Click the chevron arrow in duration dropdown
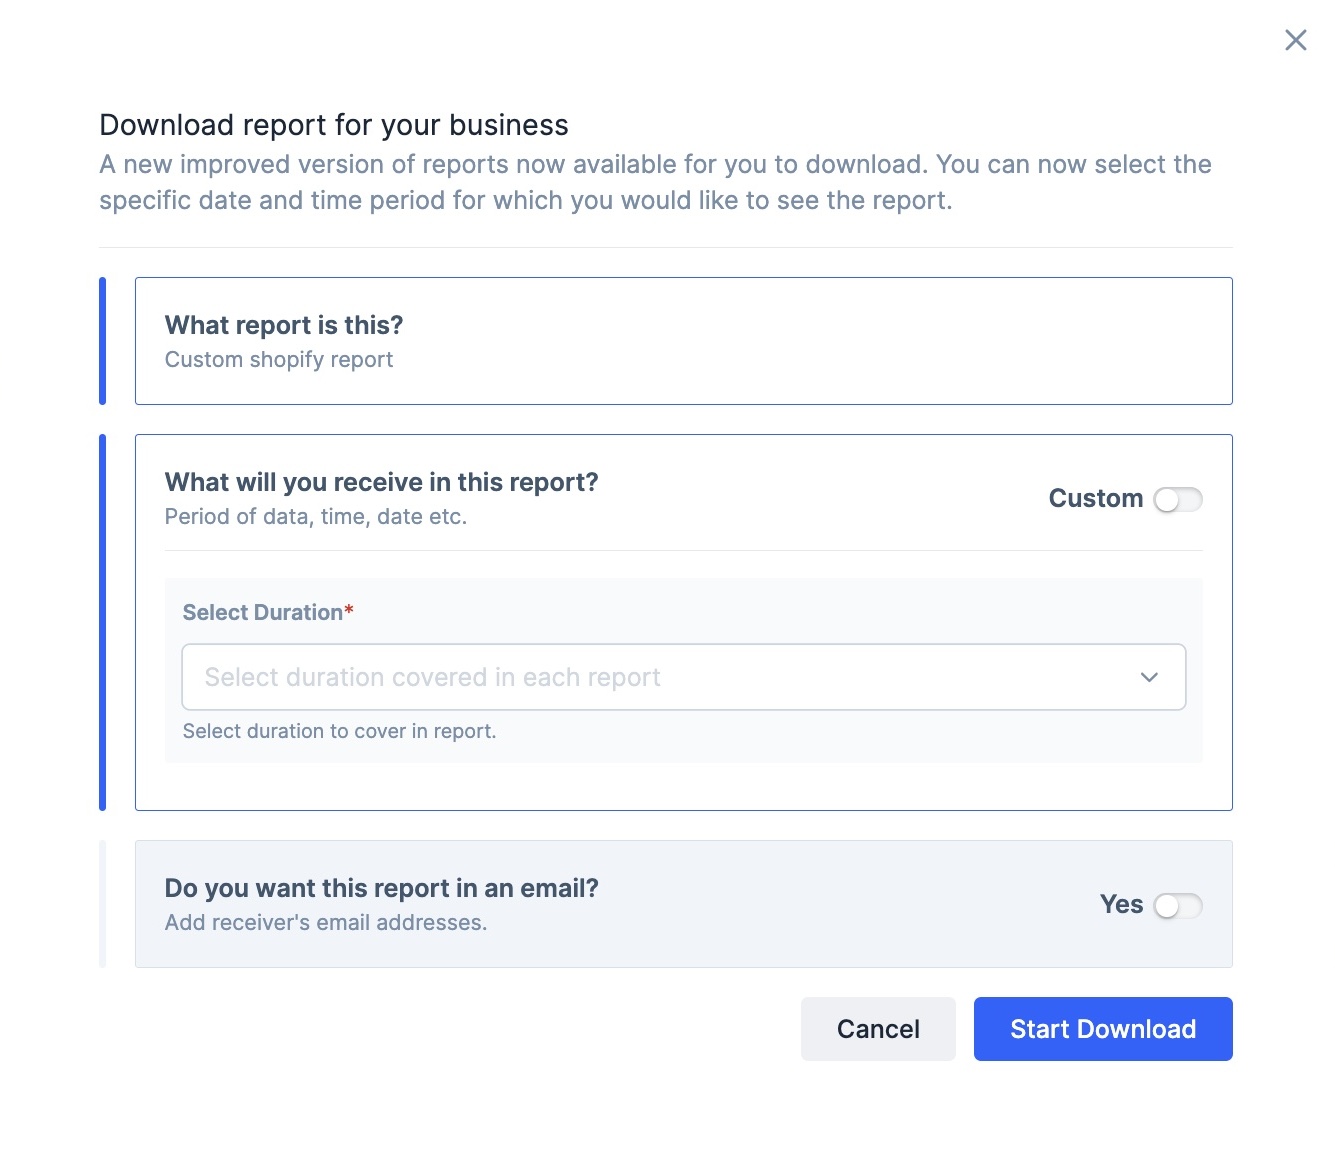Viewport: 1335px width, 1176px height. click(x=1149, y=677)
